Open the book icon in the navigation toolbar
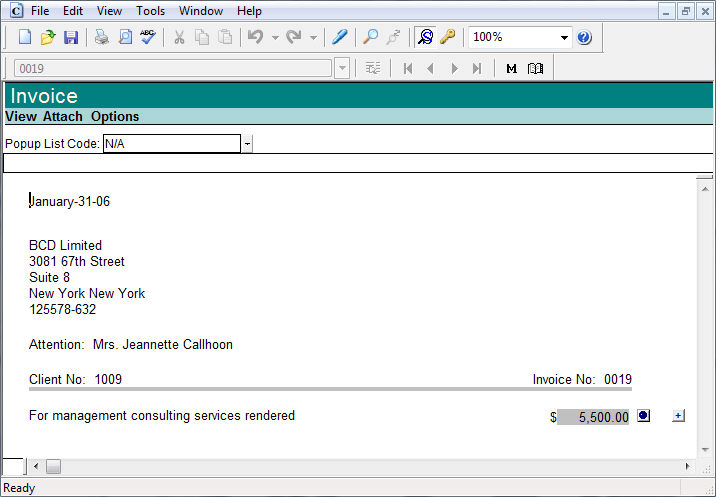The height and width of the screenshot is (497, 716). click(x=535, y=69)
